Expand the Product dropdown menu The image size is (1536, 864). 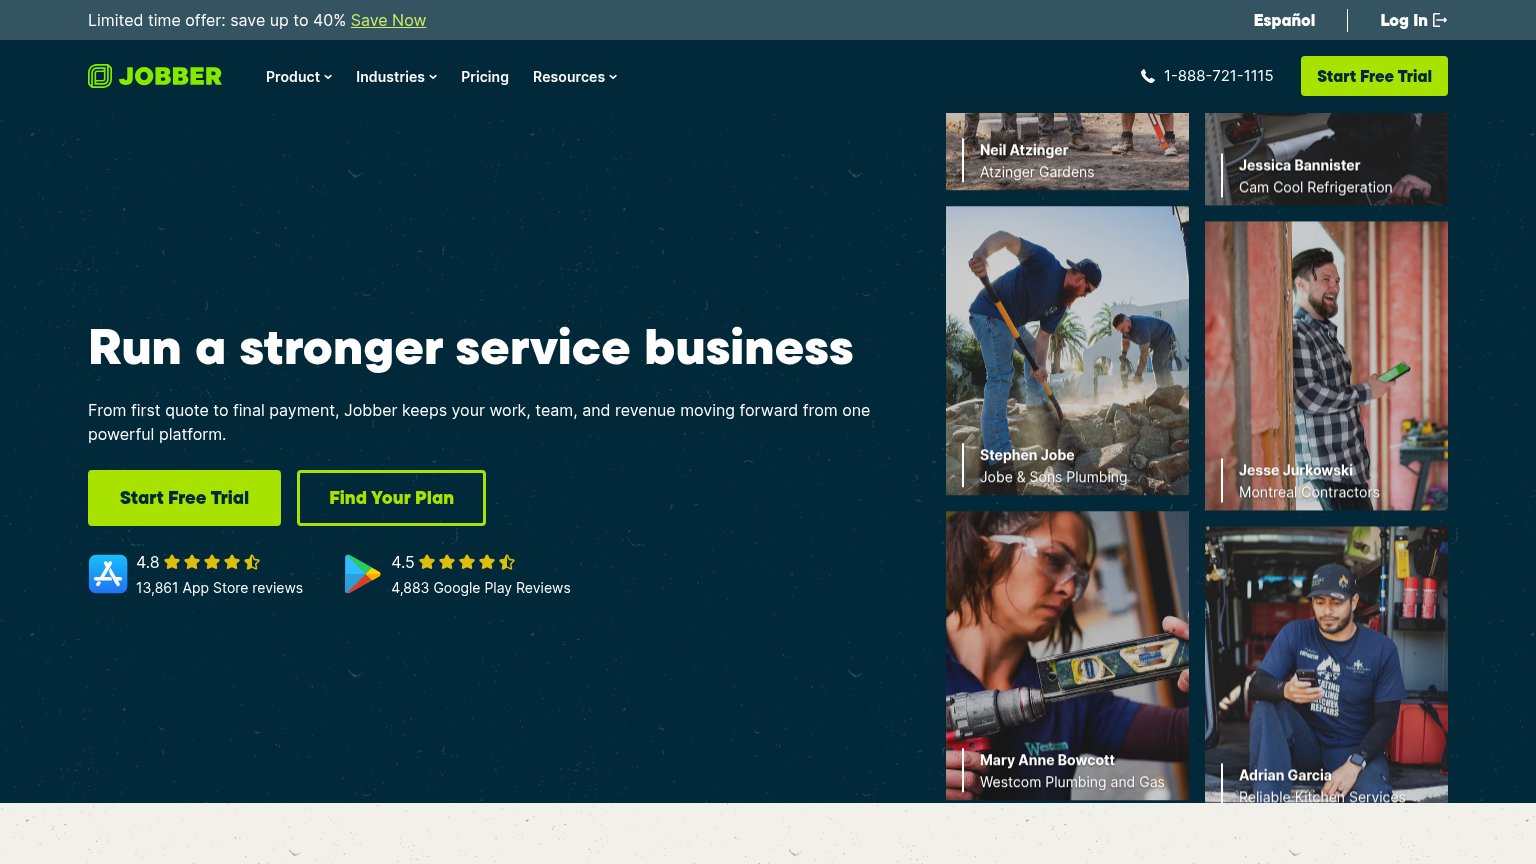pyautogui.click(x=299, y=77)
